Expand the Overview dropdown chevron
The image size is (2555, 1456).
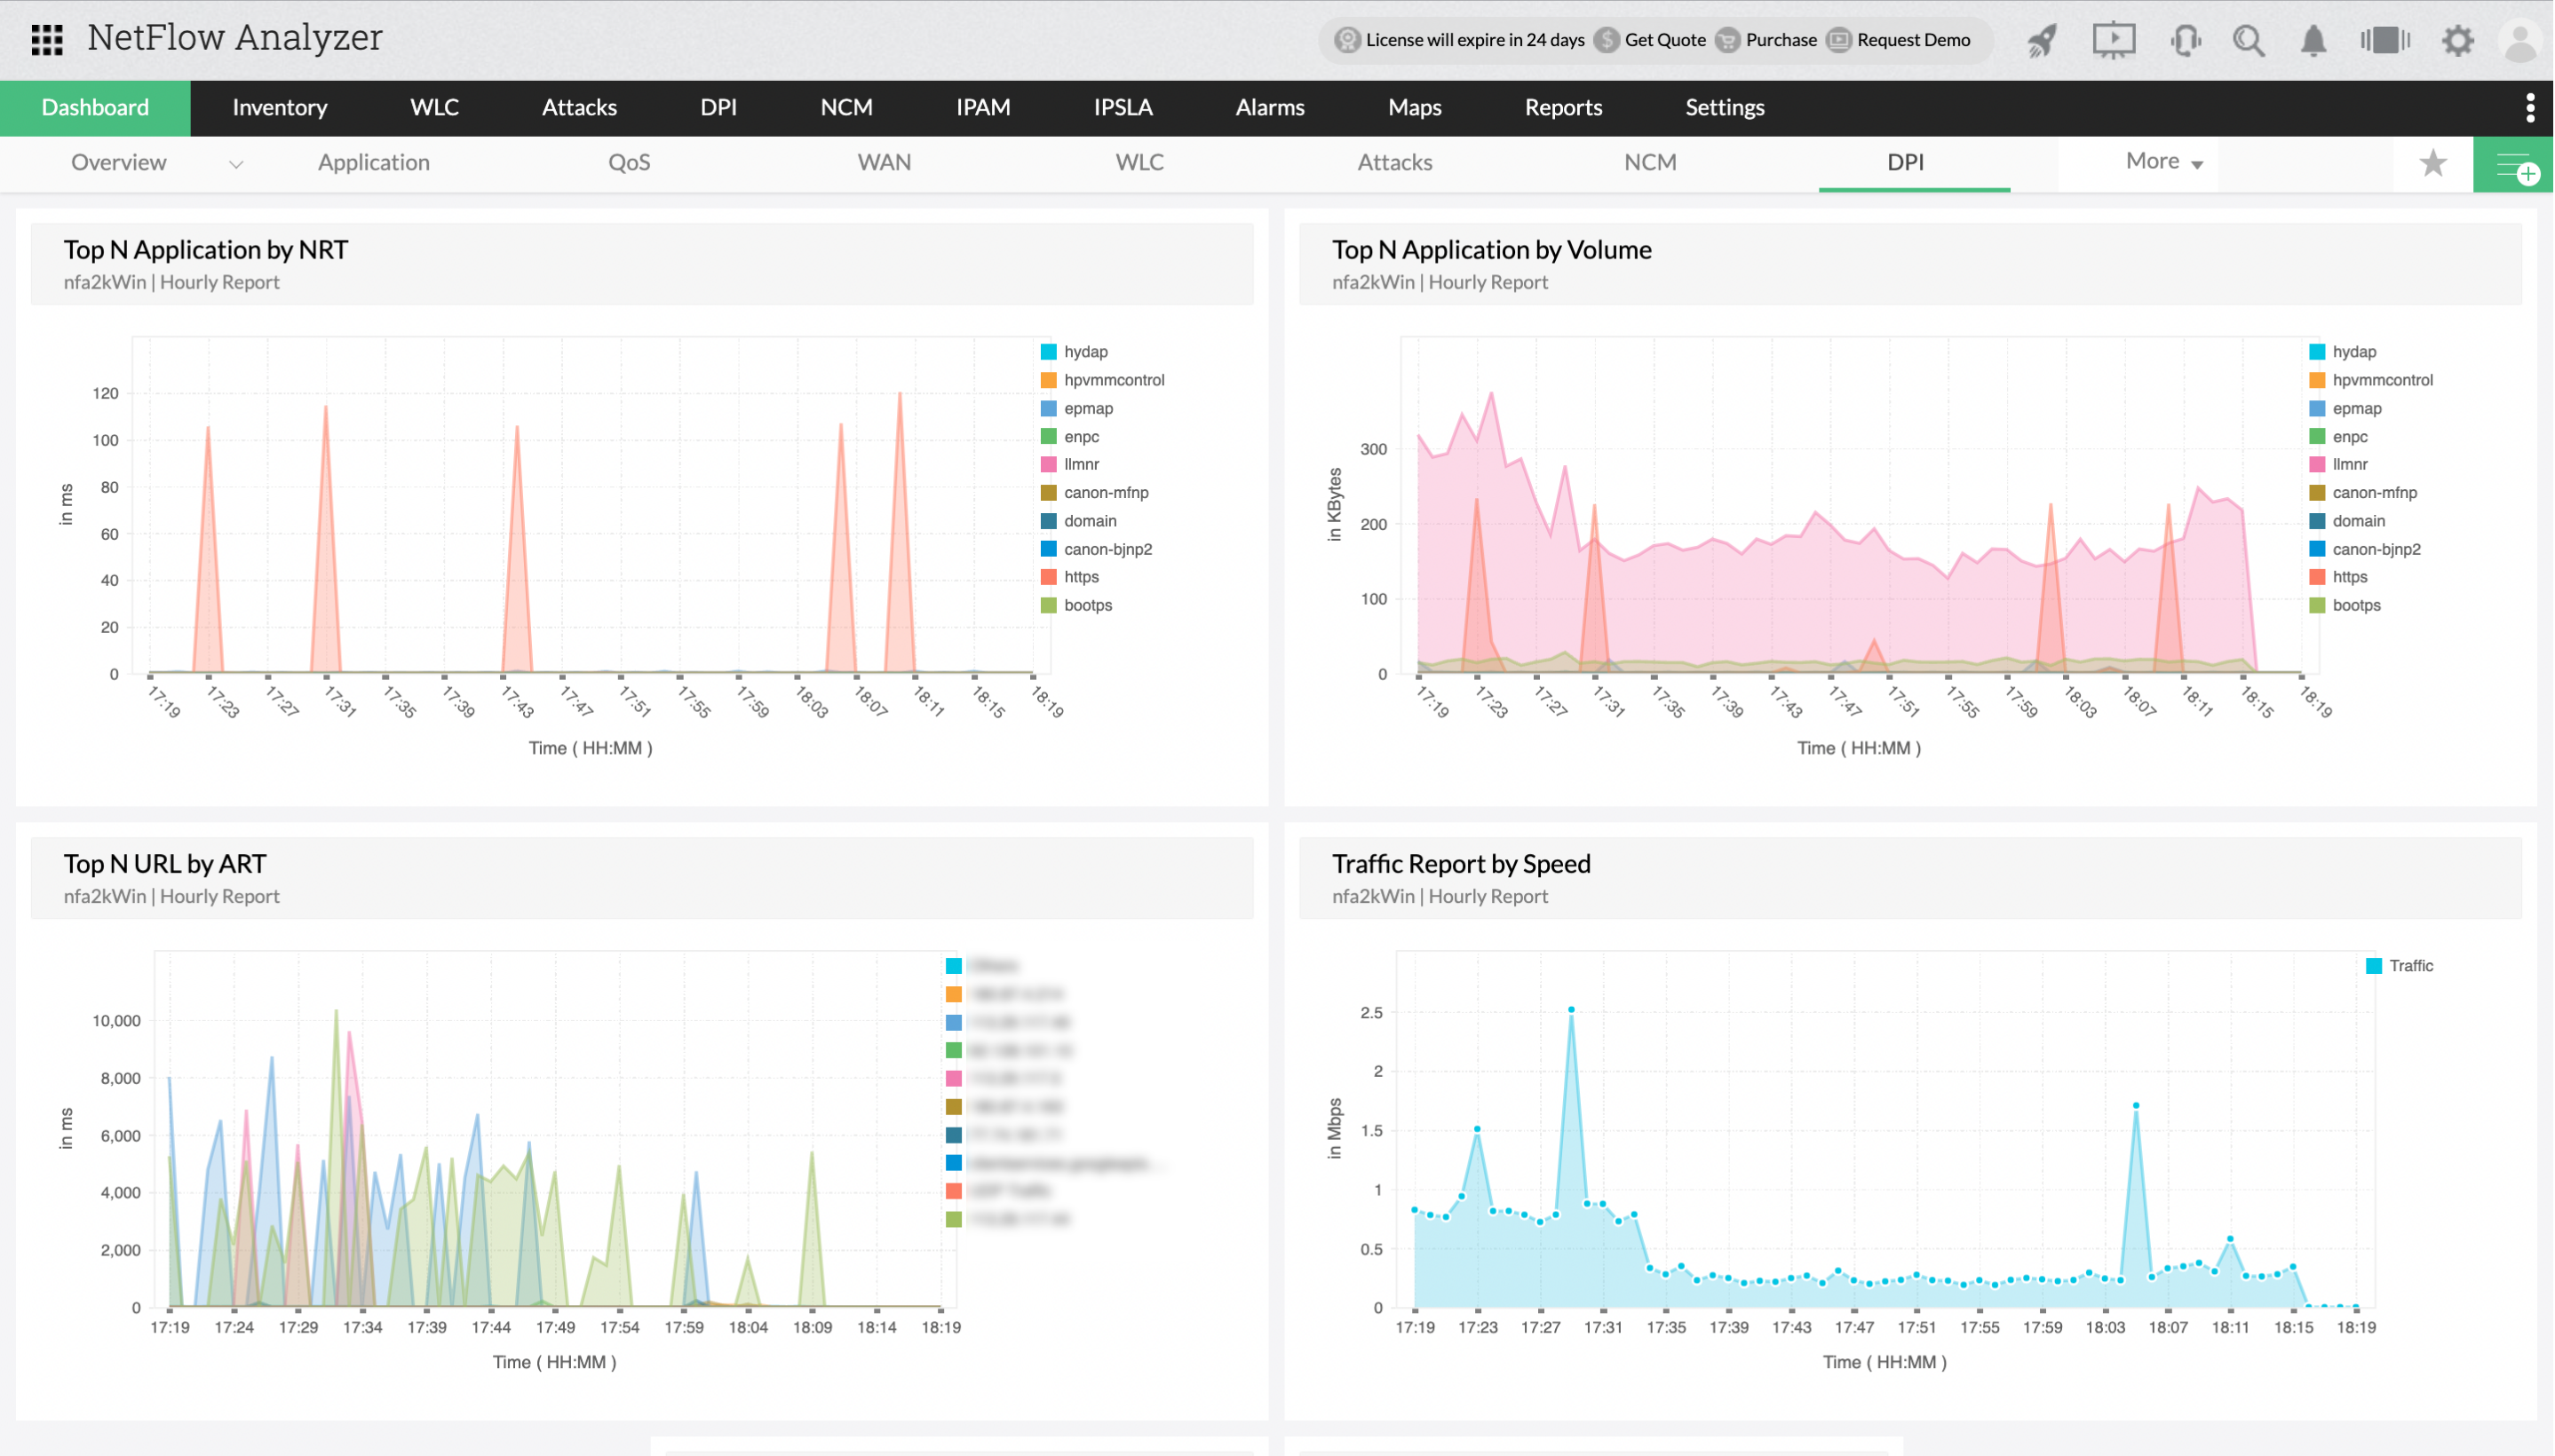click(236, 164)
